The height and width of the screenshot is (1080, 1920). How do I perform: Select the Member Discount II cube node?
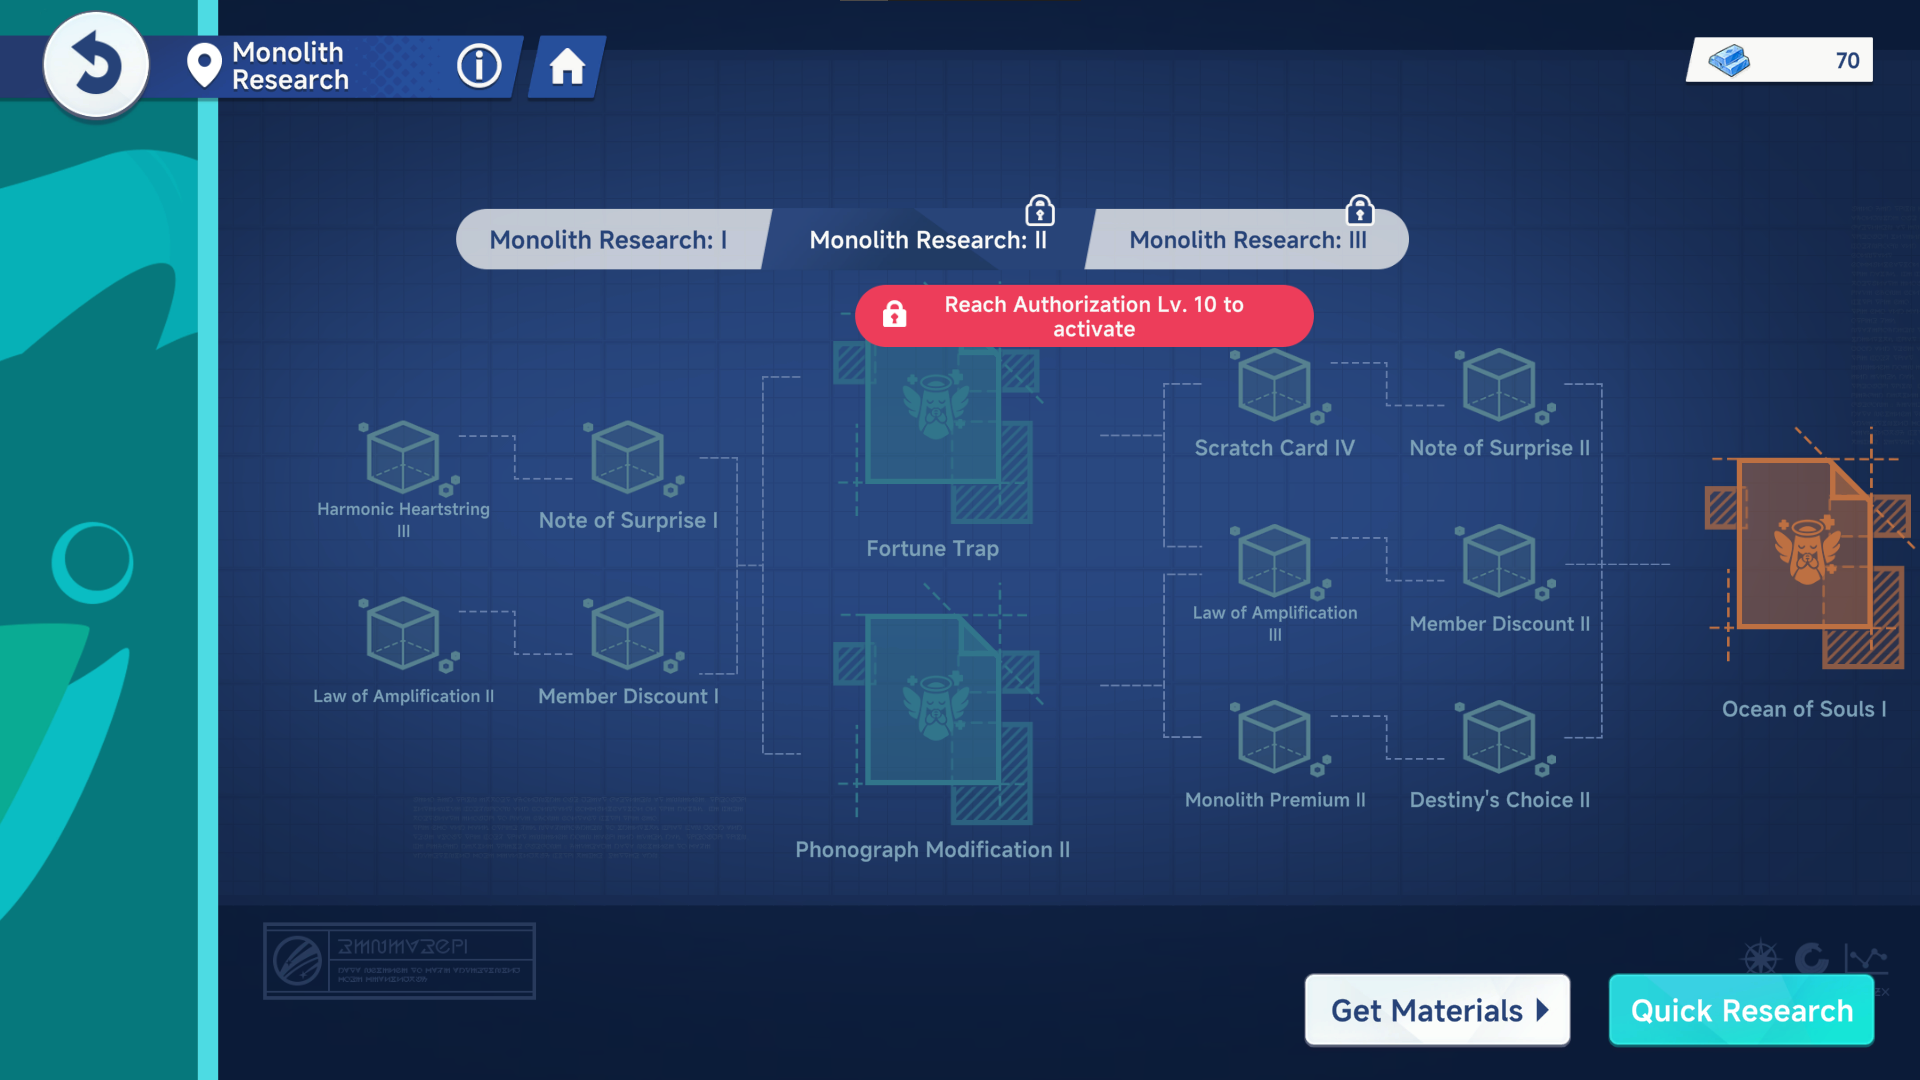[1499, 564]
